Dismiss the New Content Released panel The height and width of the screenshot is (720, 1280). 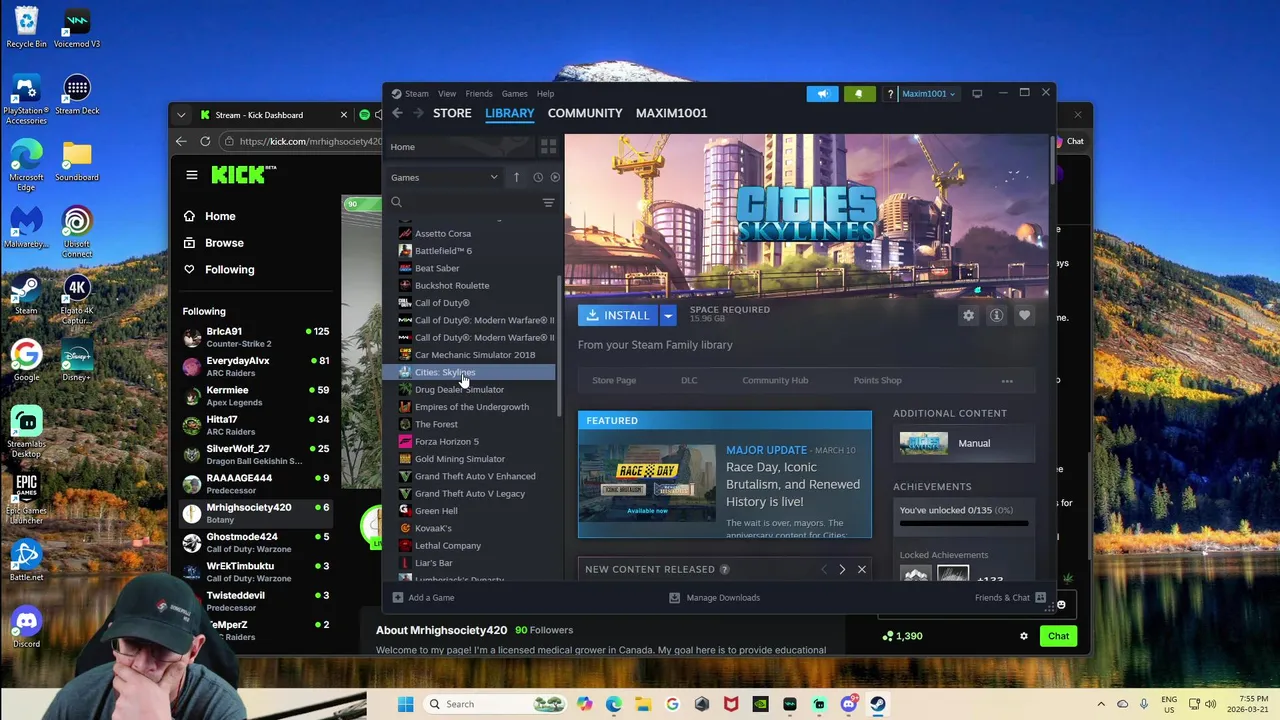[x=861, y=569]
